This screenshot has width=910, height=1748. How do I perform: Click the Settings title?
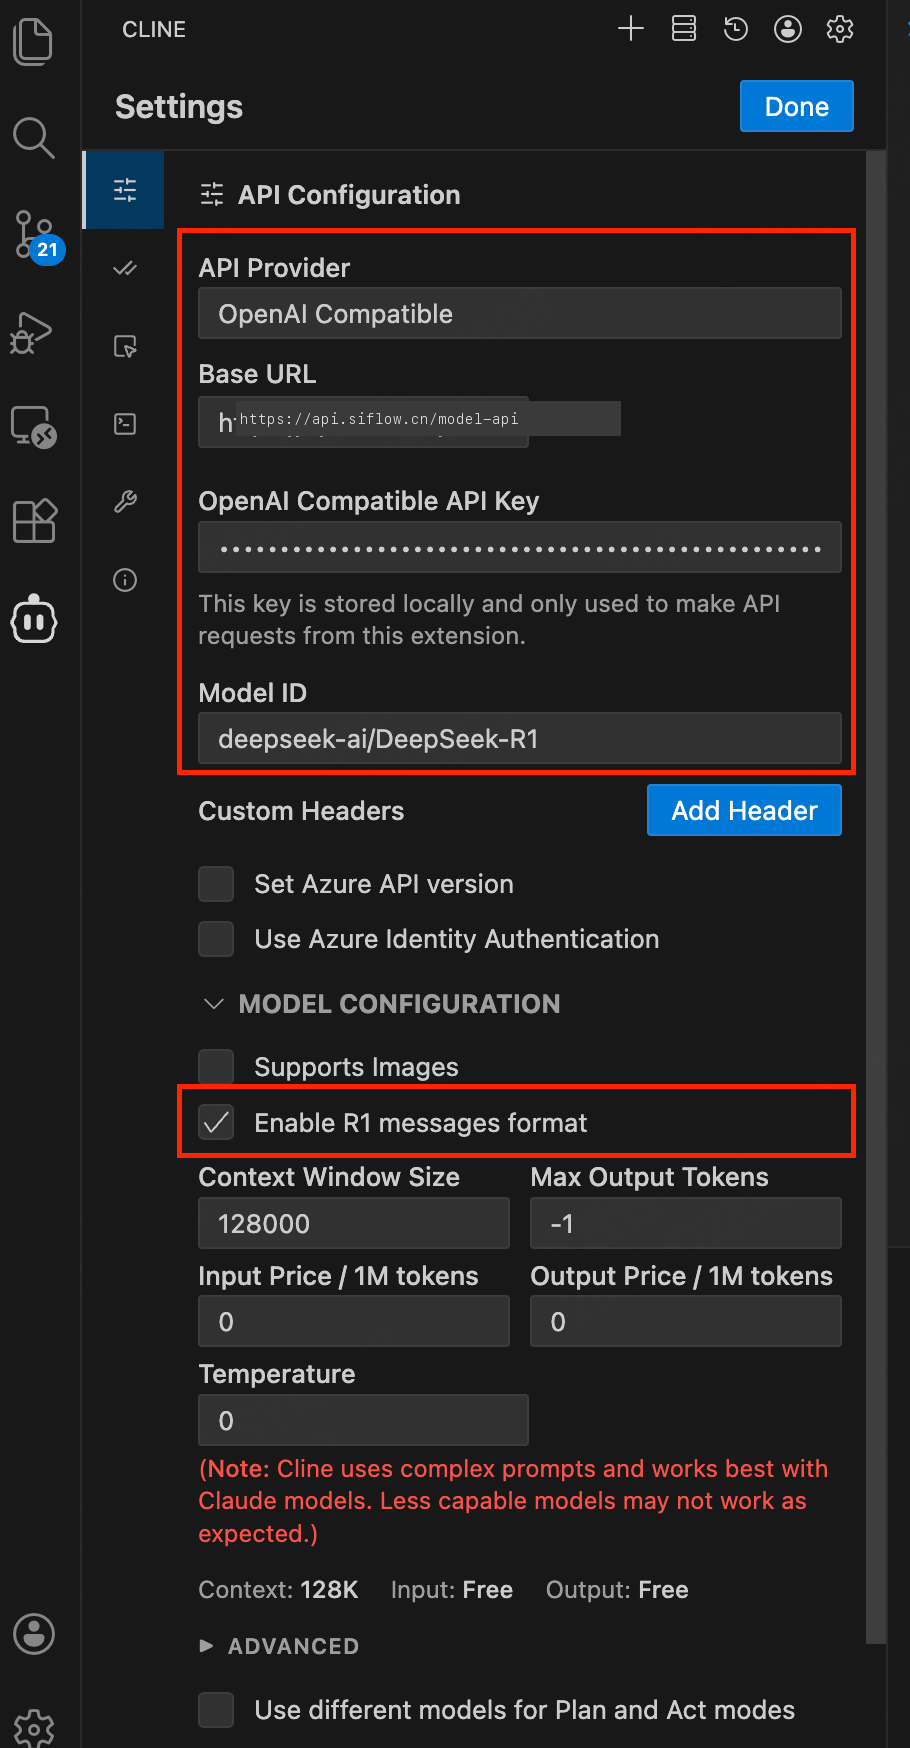click(179, 107)
